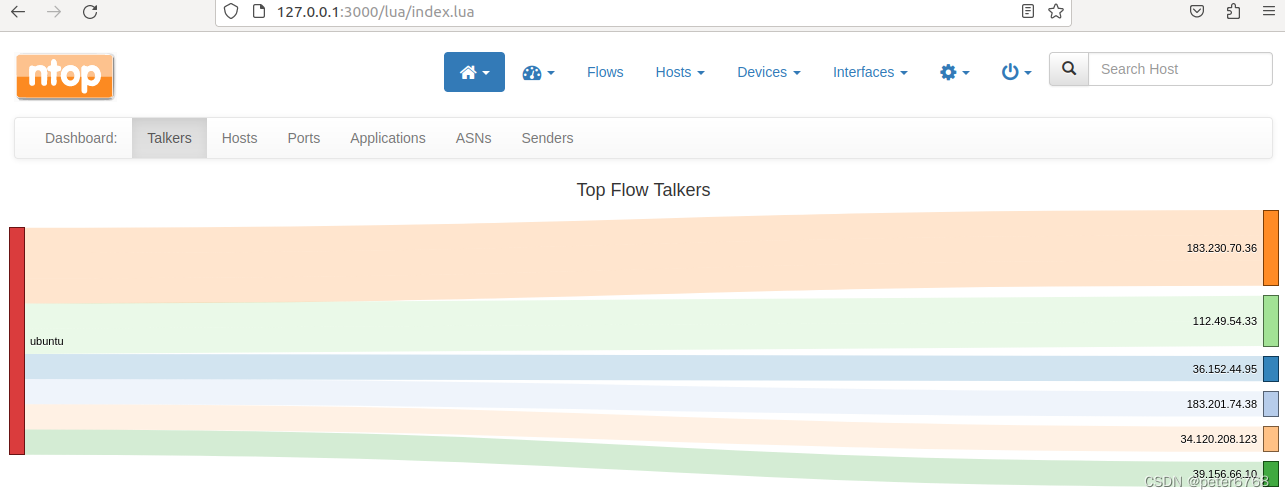Bookmark this page with the star
The width and height of the screenshot is (1285, 499).
(x=1056, y=11)
